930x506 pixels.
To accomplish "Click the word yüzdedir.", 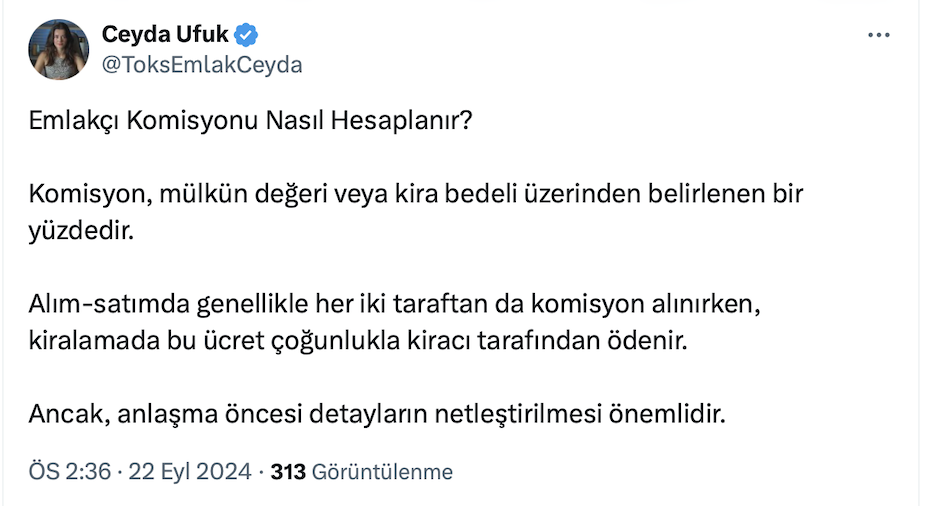I will coord(80,232).
